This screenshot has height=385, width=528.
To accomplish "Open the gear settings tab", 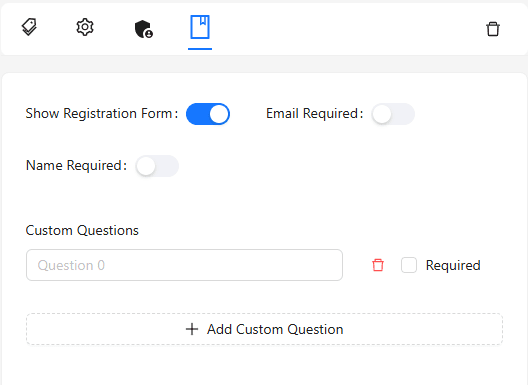I will (x=85, y=27).
